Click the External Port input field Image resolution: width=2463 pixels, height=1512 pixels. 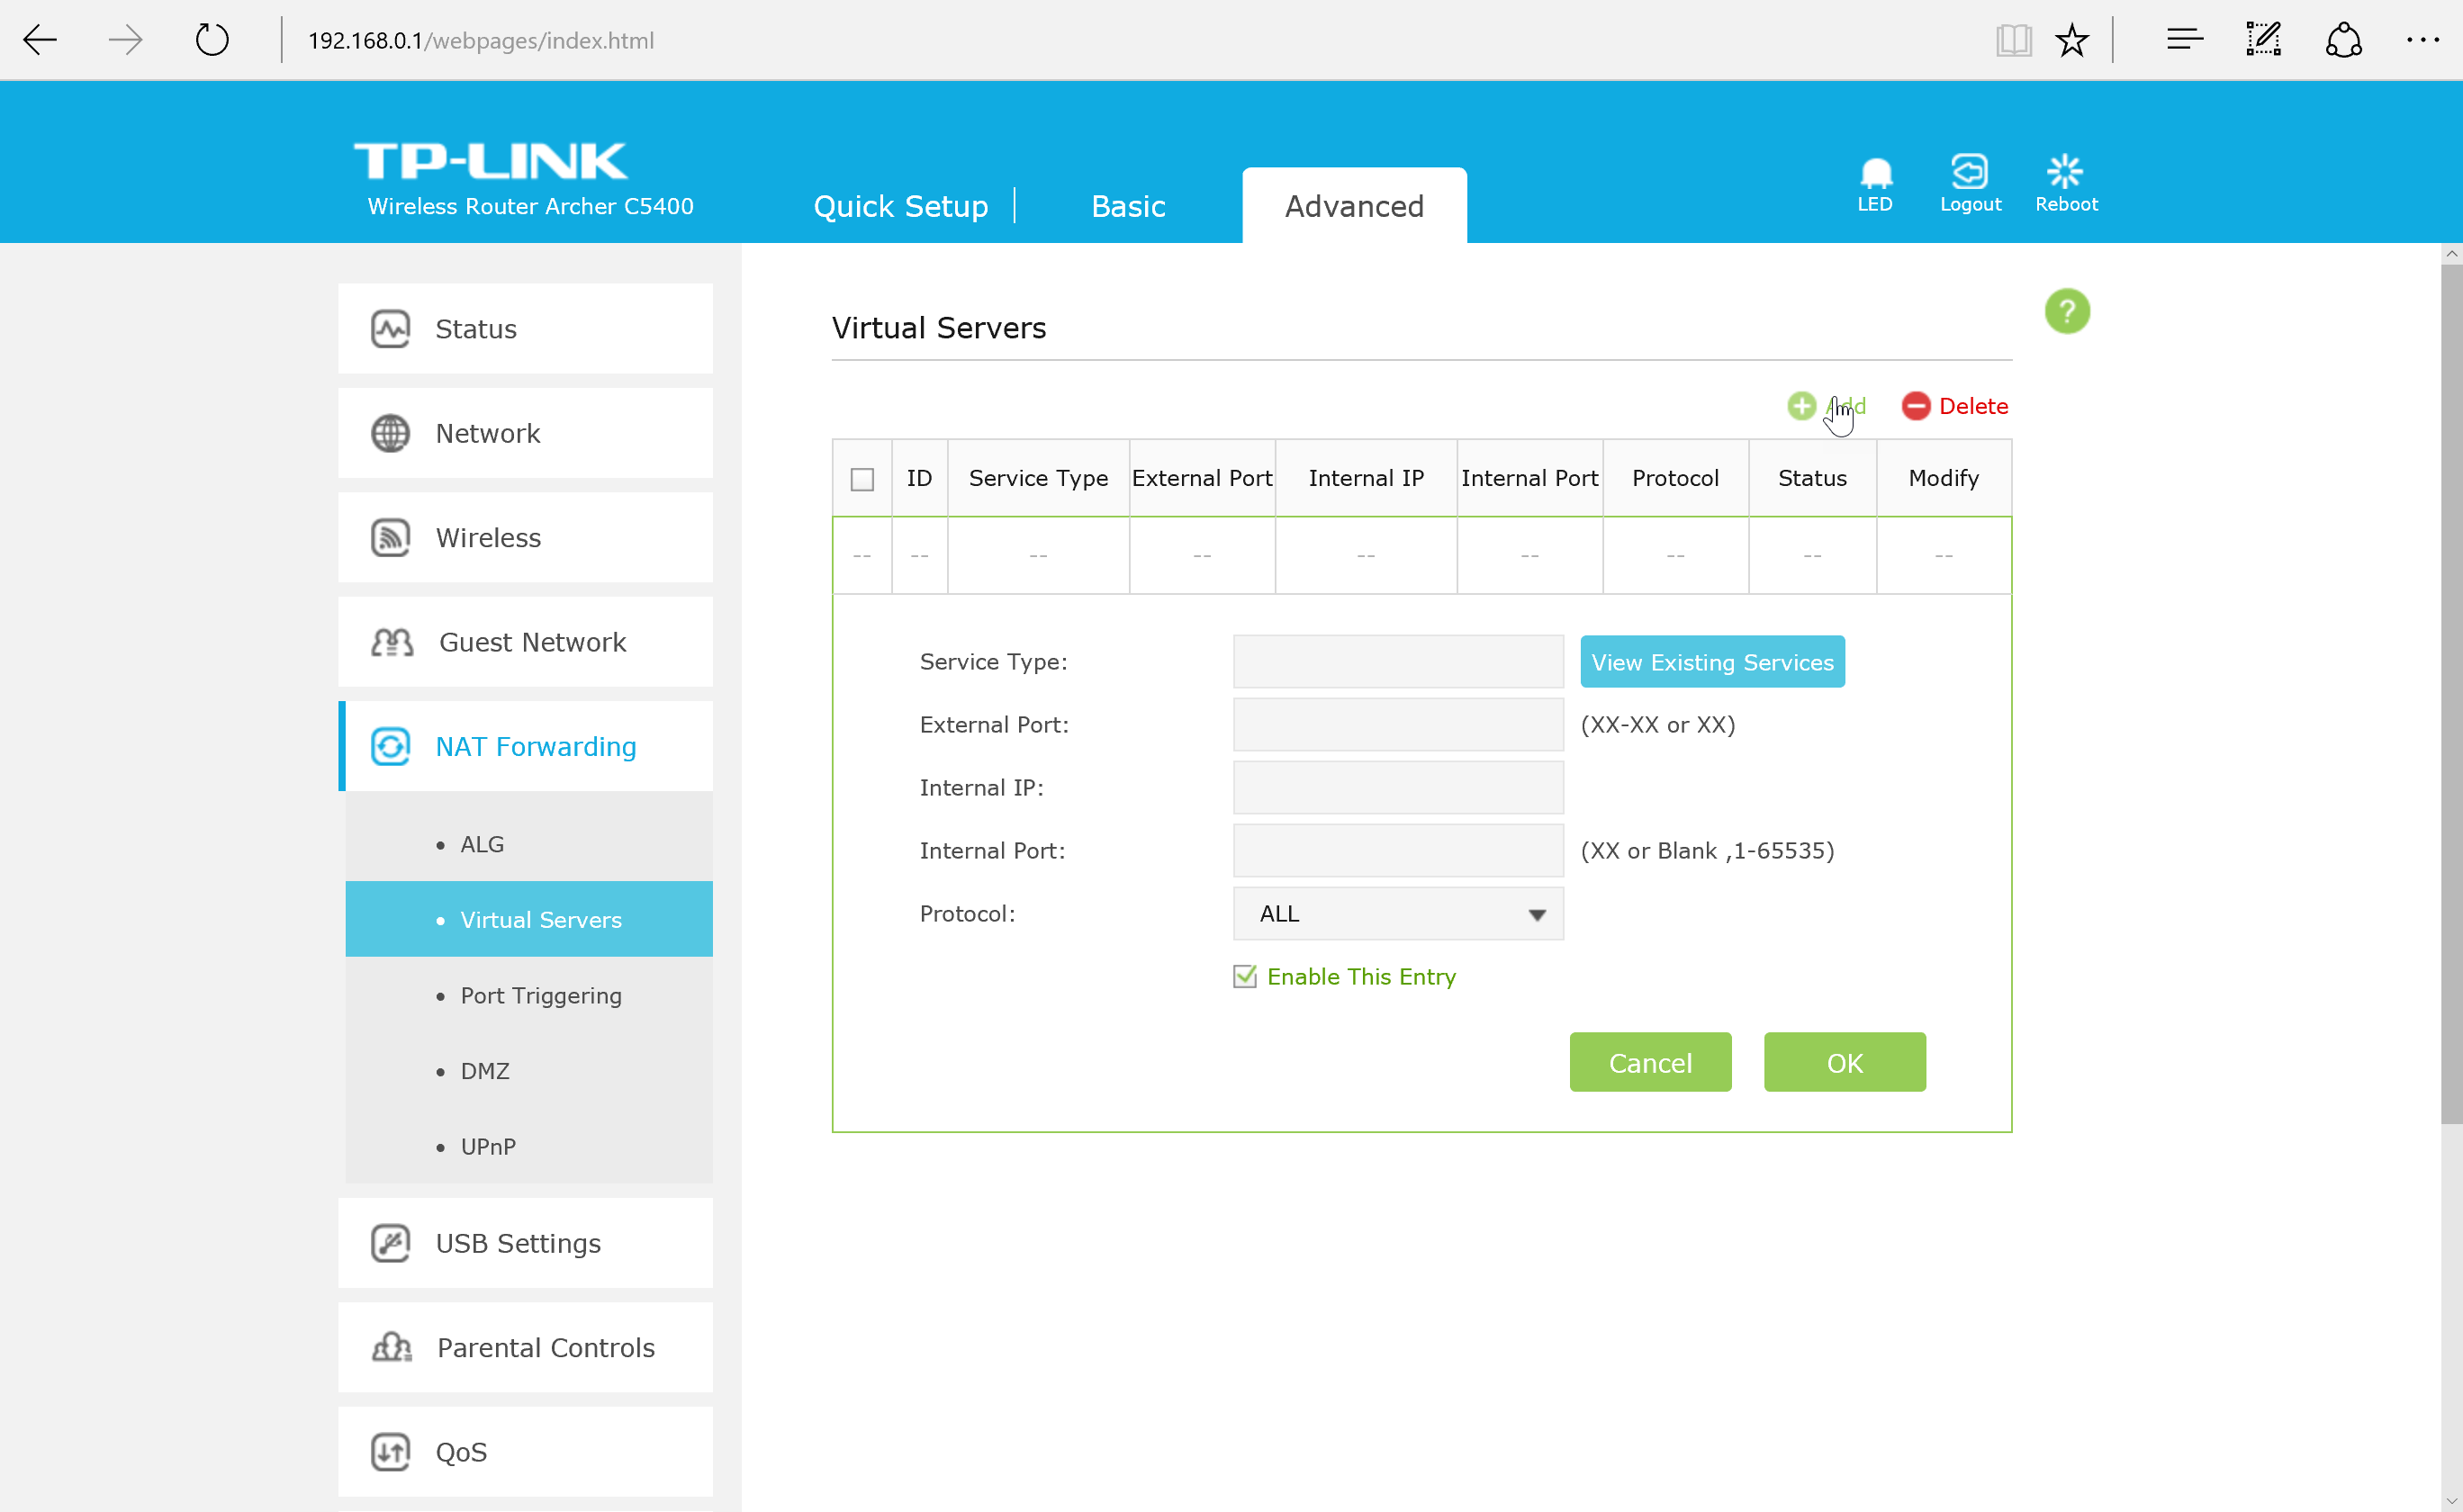click(1397, 725)
